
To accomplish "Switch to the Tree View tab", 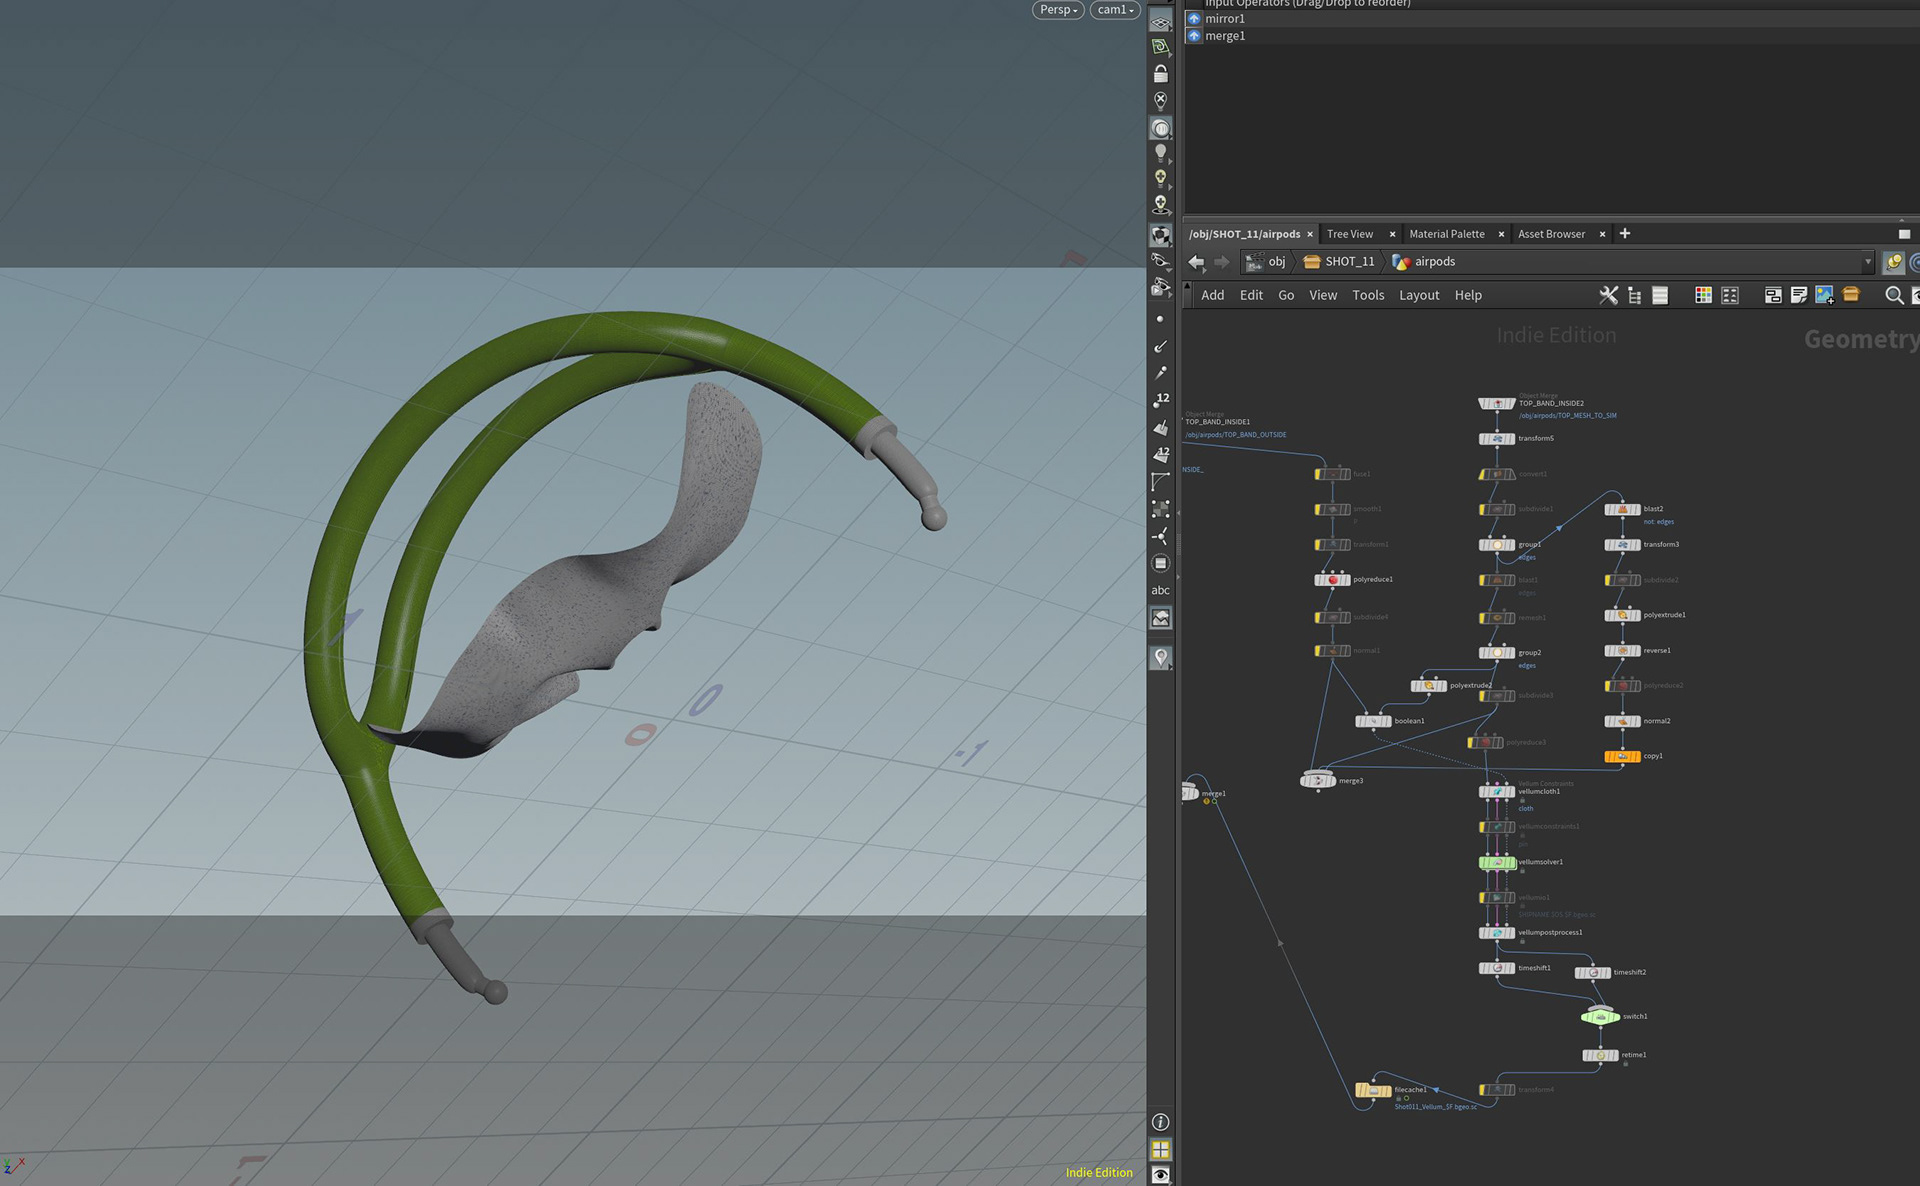I will tap(1349, 234).
